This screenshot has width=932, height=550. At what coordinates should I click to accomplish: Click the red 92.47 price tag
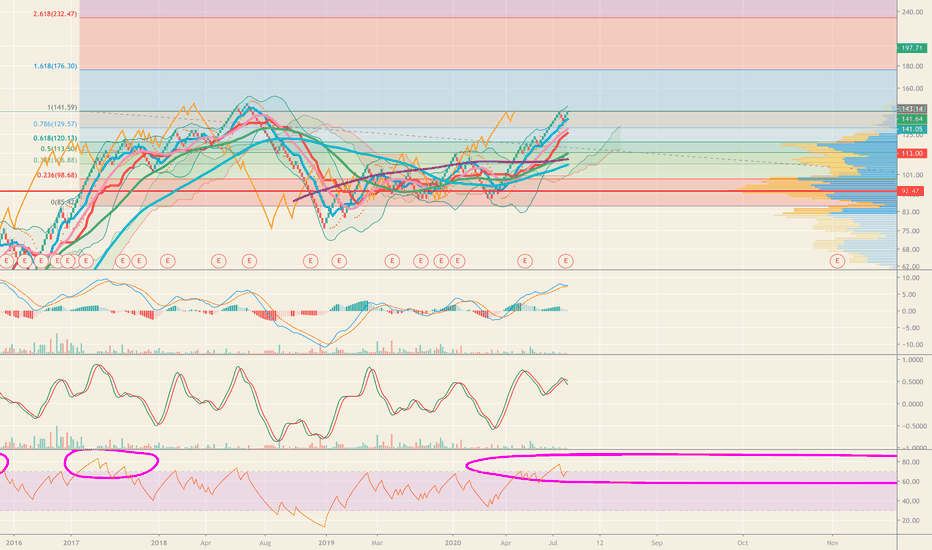912,191
